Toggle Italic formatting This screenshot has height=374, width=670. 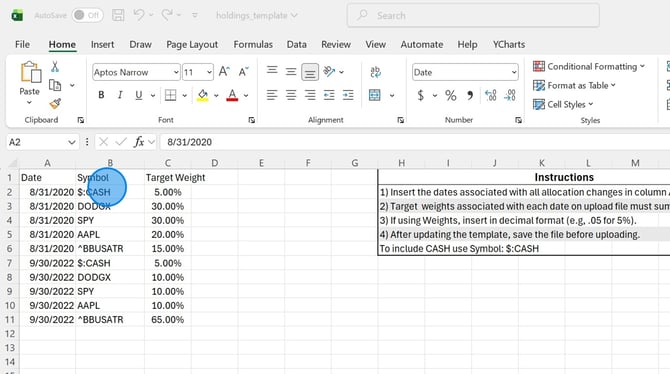[120, 95]
